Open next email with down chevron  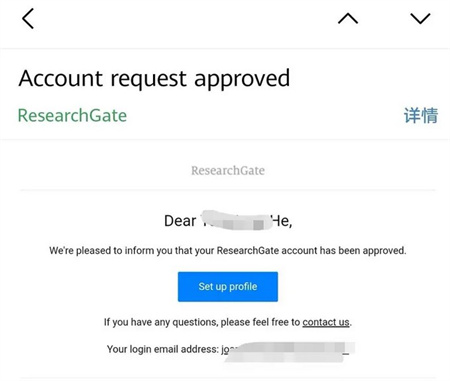click(x=420, y=19)
